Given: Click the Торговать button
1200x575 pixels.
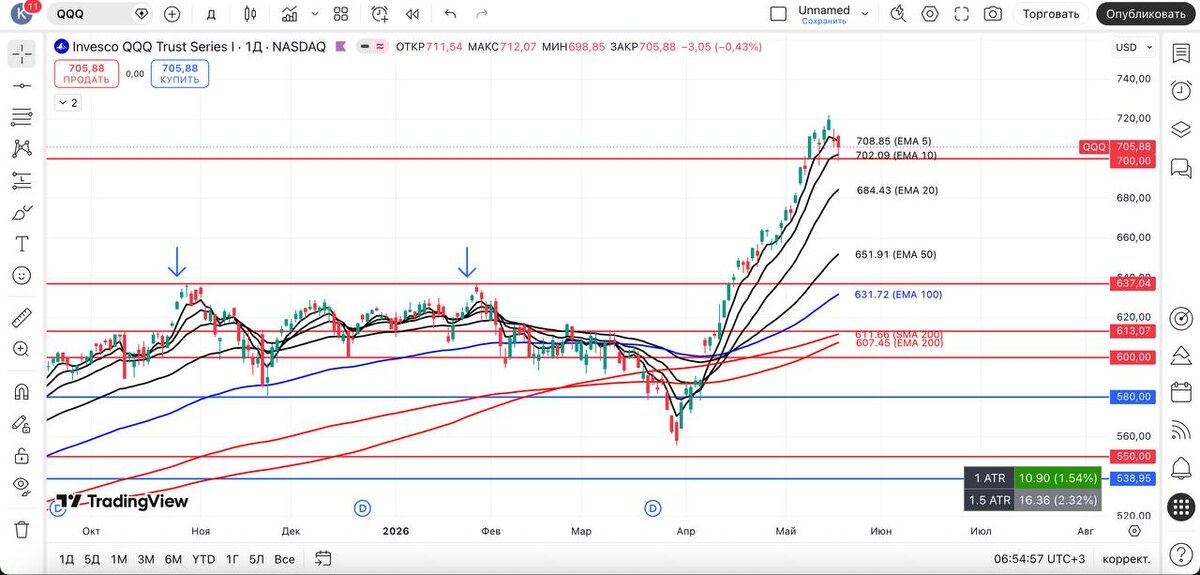Looking at the screenshot, I should click(x=1051, y=14).
